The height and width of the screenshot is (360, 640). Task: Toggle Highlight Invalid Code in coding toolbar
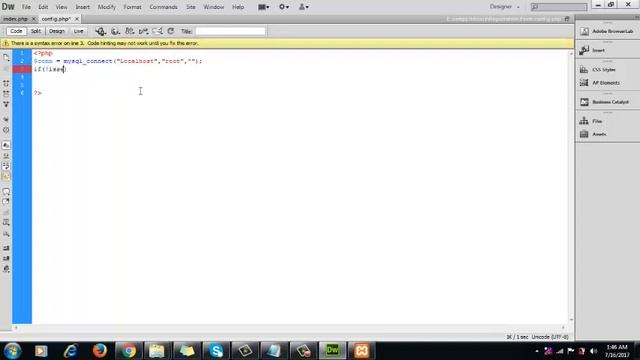(6, 156)
